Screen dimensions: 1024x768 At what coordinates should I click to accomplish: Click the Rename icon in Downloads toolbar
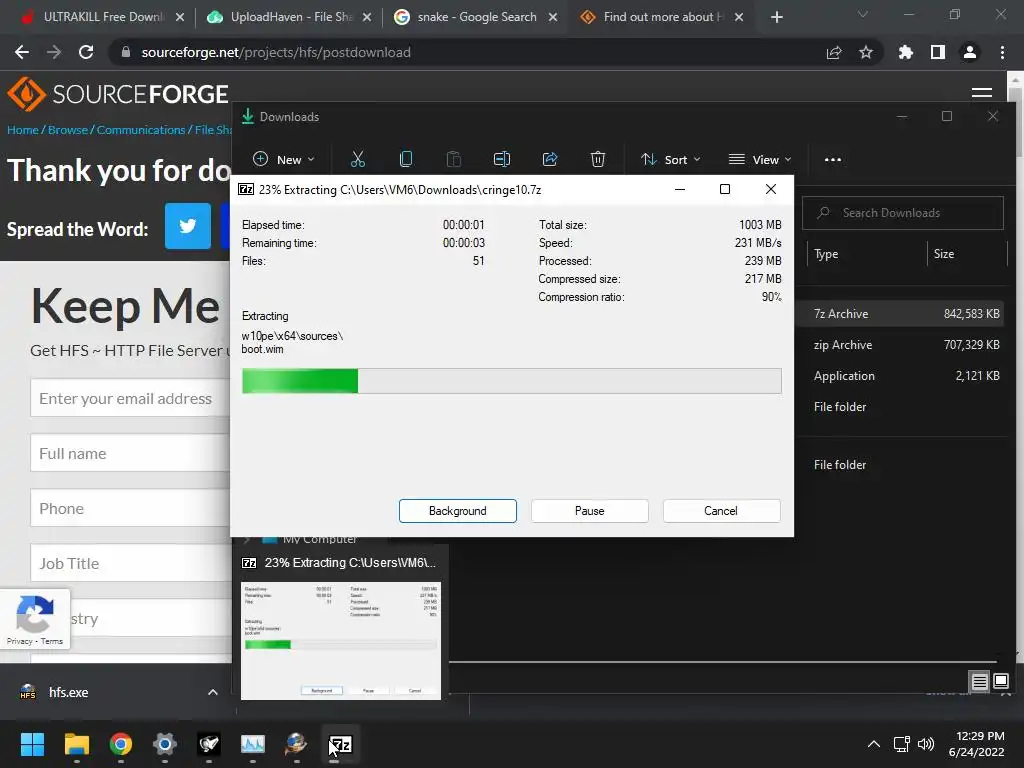(502, 159)
